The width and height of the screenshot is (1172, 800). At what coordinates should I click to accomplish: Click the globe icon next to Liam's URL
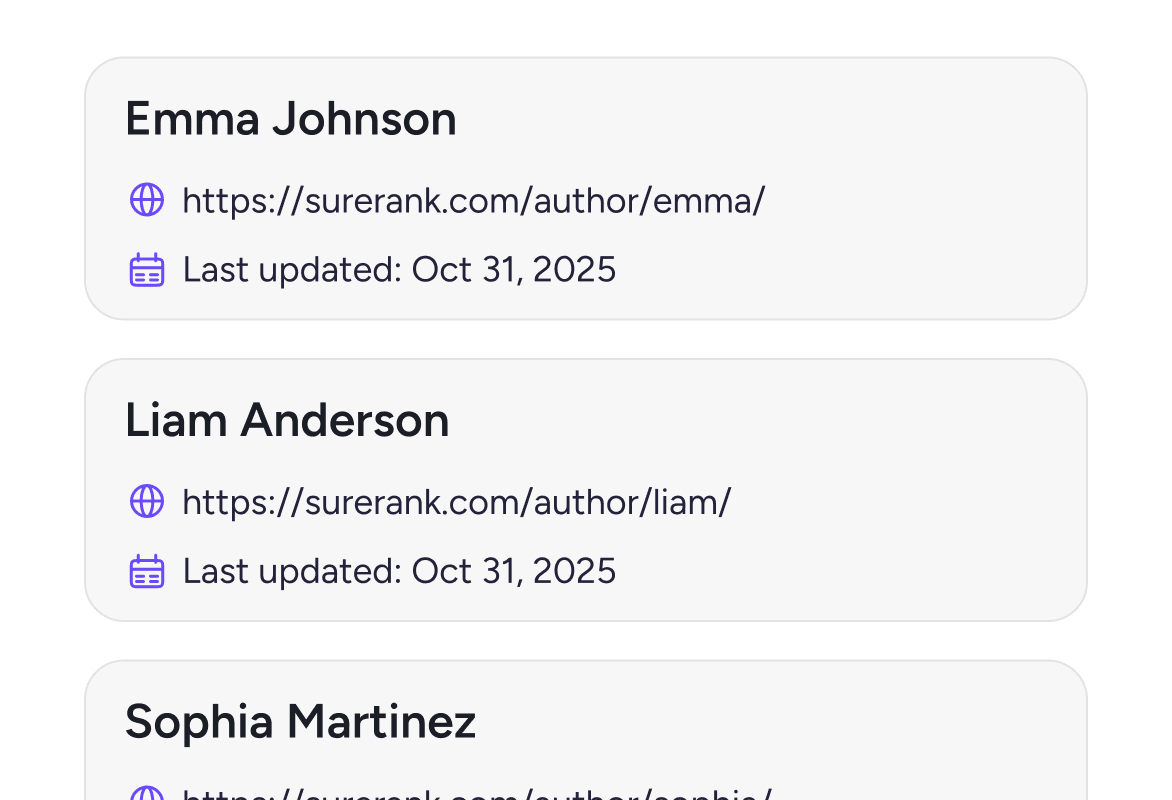pyautogui.click(x=146, y=501)
